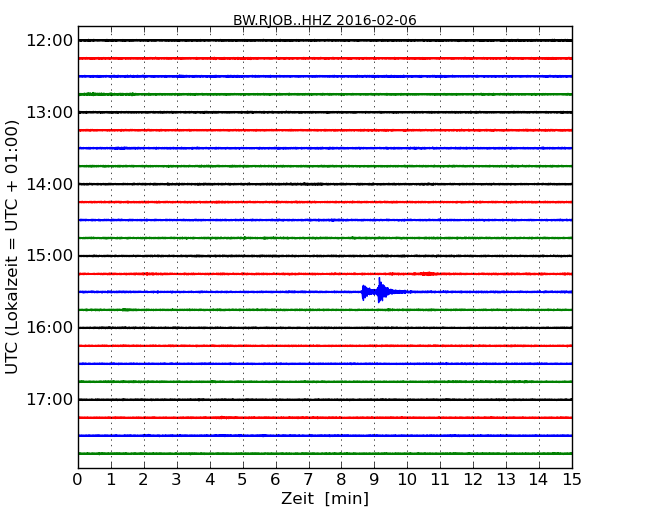
Task: Click the x-axis tick label 3
Action: (x=177, y=479)
